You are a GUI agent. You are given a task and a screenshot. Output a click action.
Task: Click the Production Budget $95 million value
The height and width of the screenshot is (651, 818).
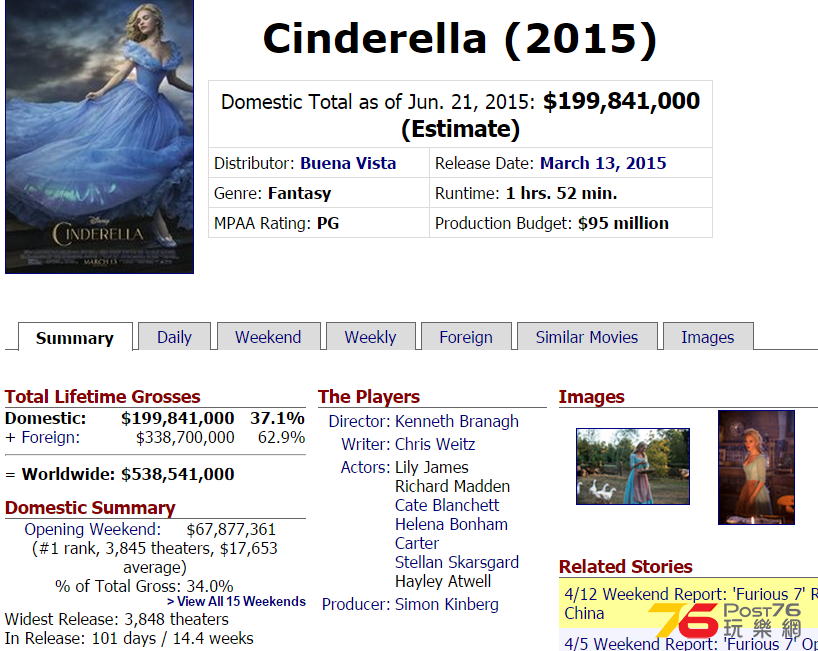(x=623, y=223)
